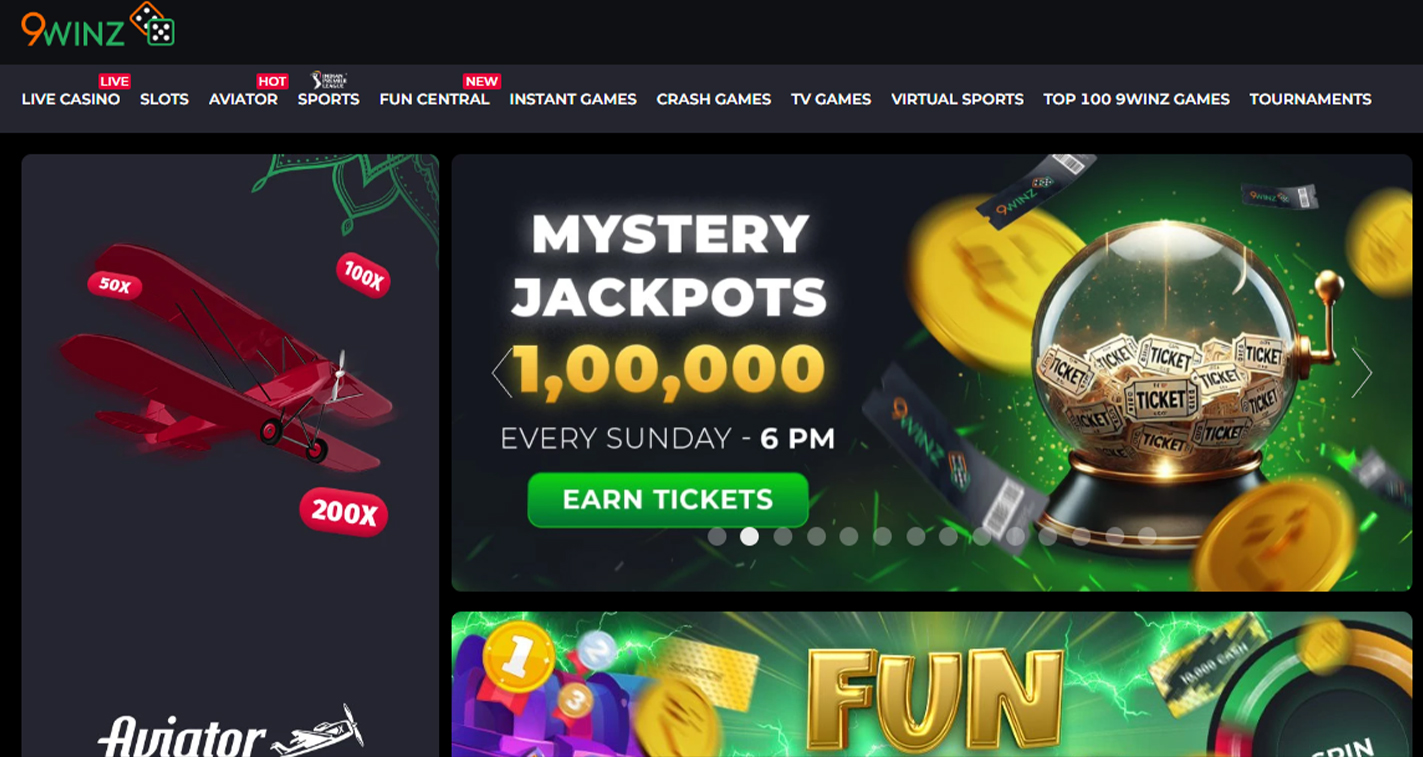This screenshot has height=757, width=1423.
Task: Select the first carousel dot
Action: coord(717,536)
